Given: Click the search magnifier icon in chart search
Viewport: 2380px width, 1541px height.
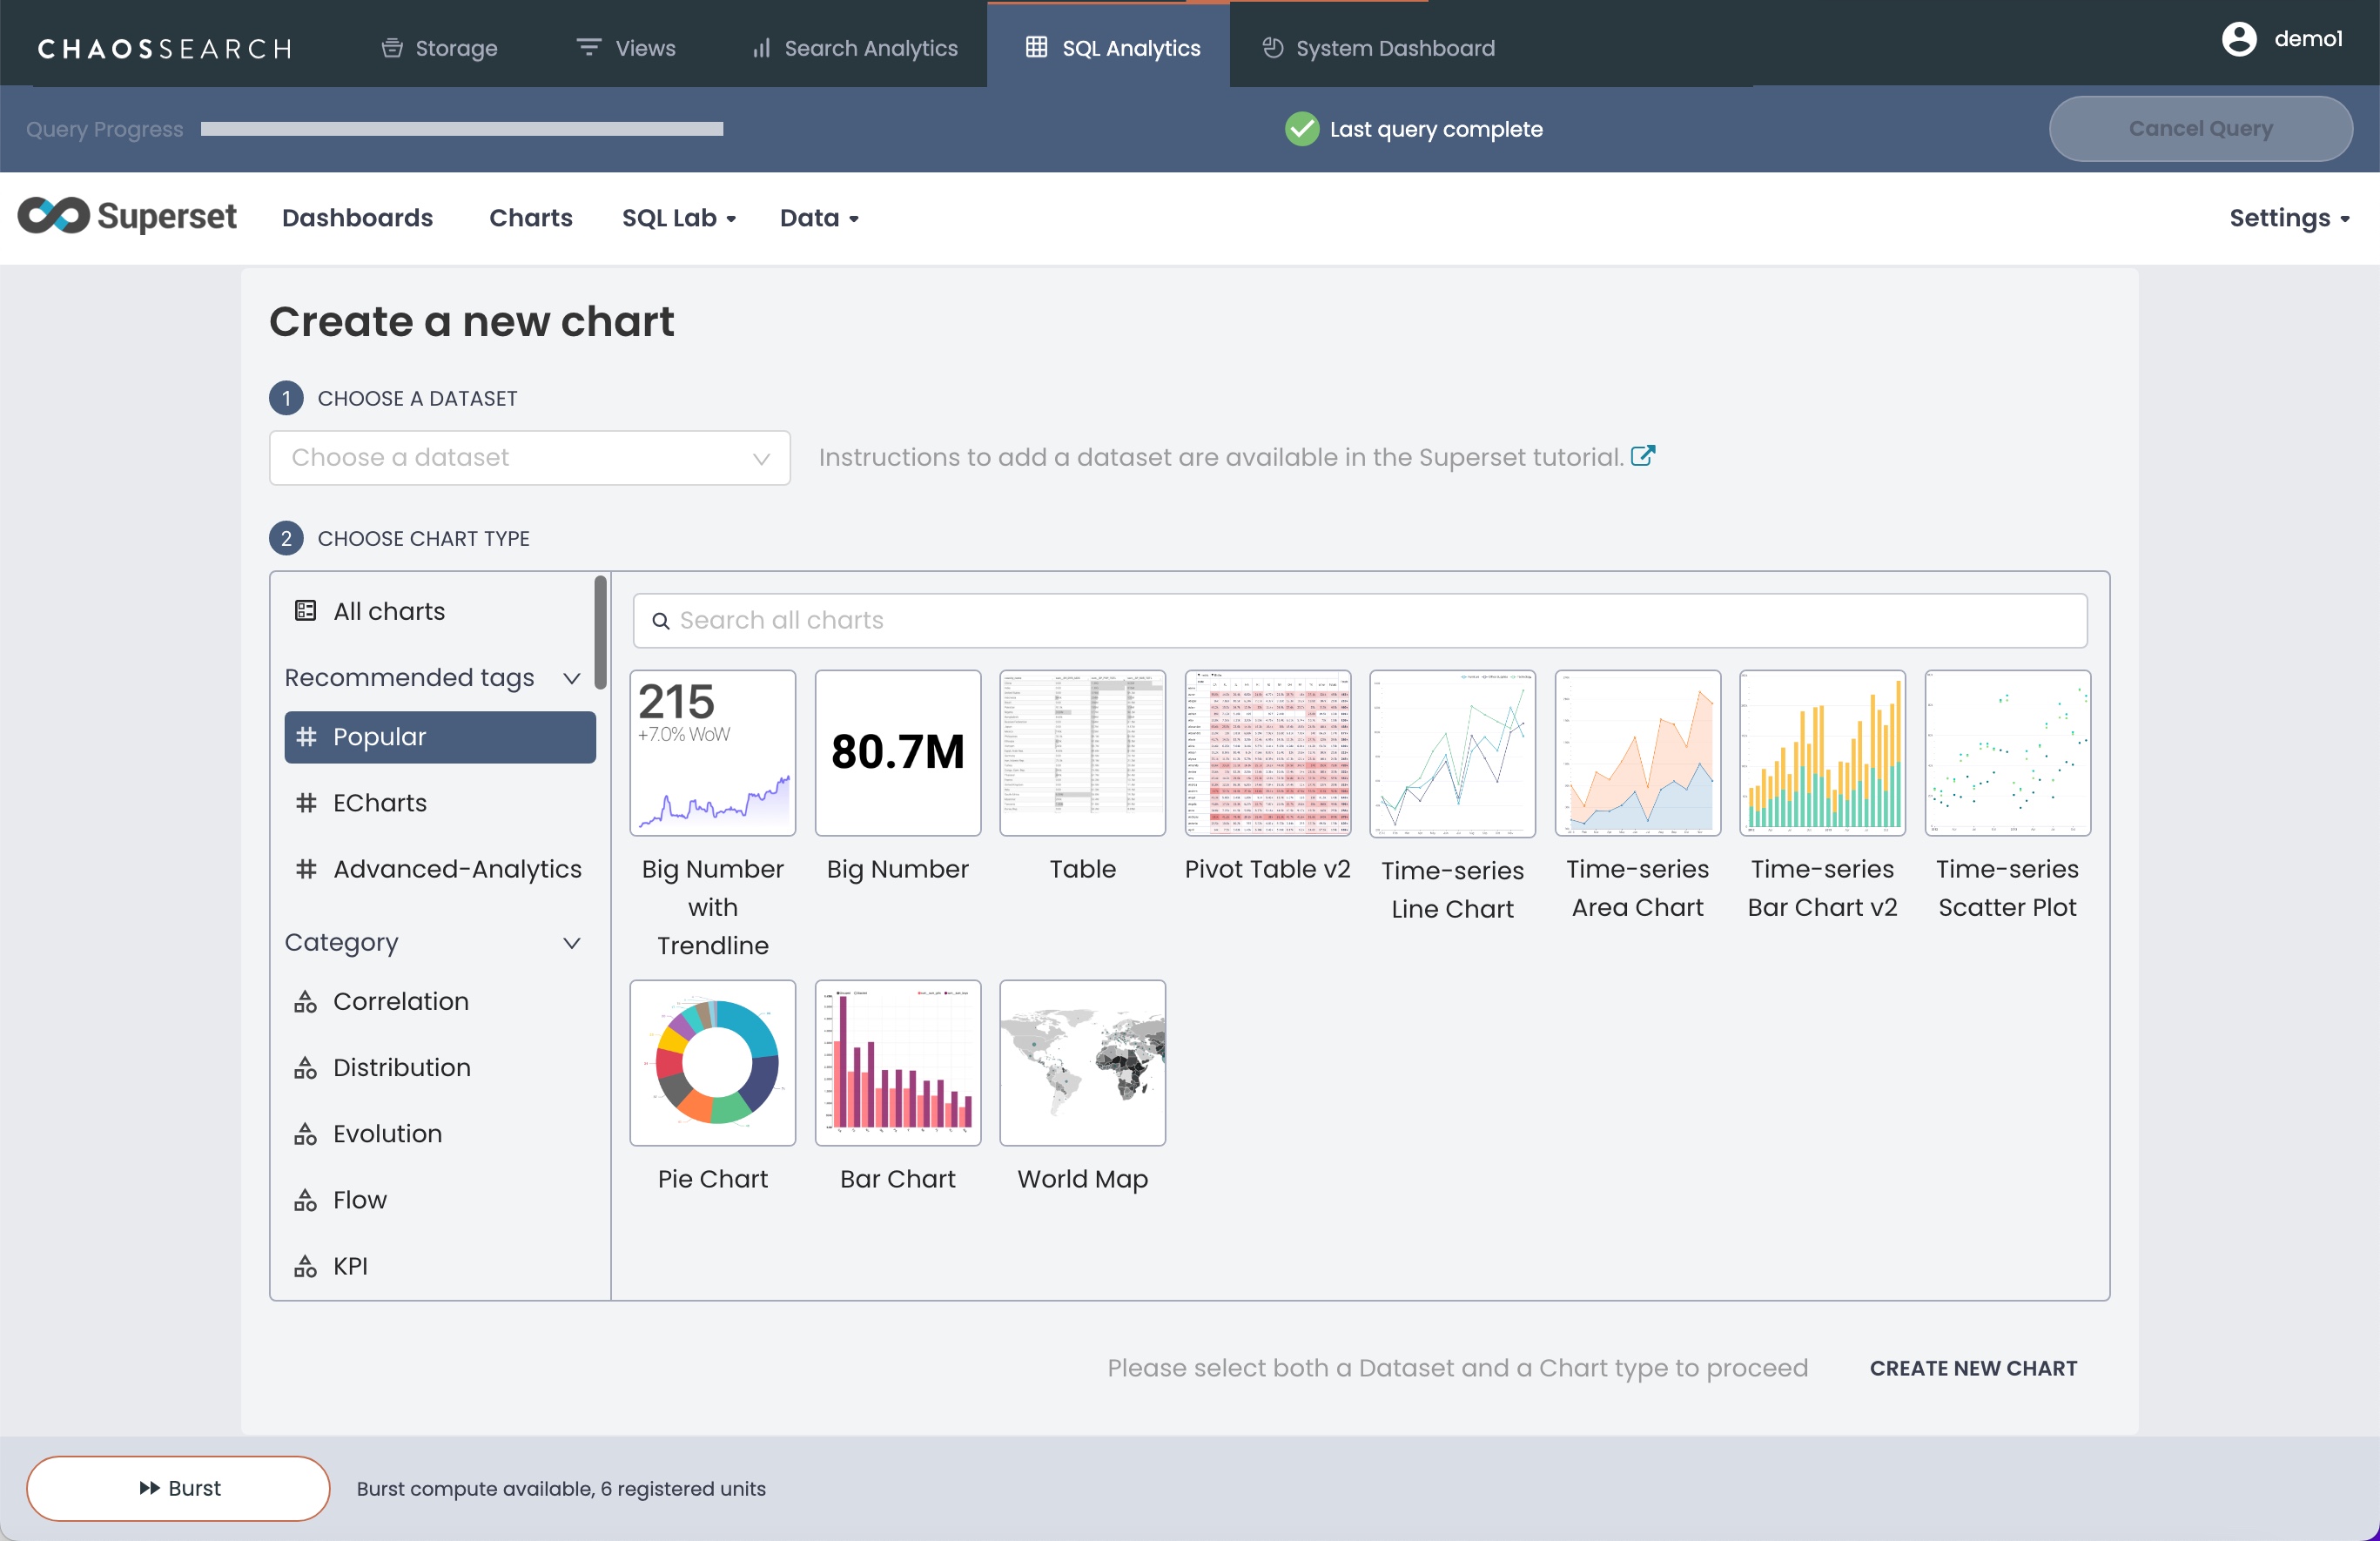Looking at the screenshot, I should [x=660, y=621].
